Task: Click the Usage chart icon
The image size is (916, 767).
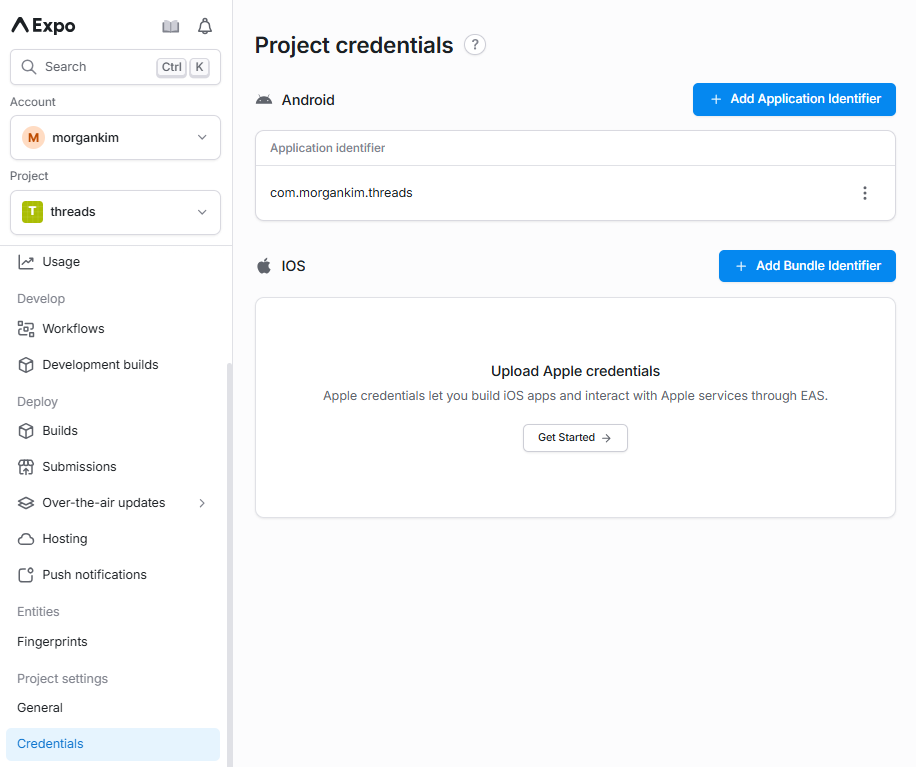Action: [x=26, y=262]
